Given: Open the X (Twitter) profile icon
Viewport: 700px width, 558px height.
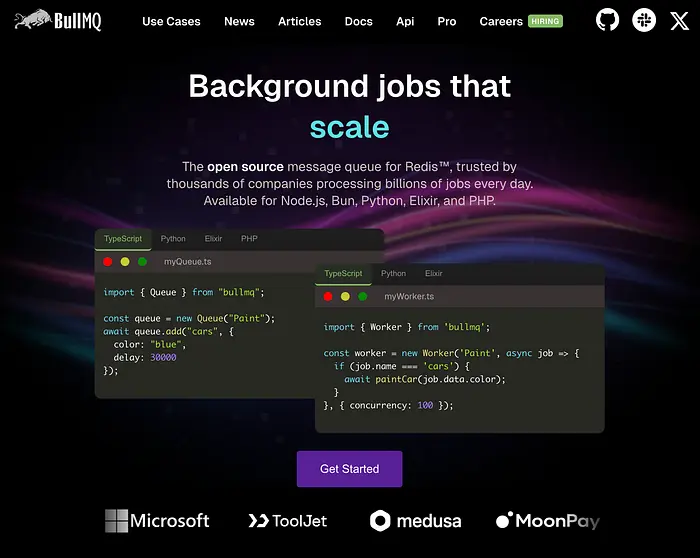Looking at the screenshot, I should 679,21.
